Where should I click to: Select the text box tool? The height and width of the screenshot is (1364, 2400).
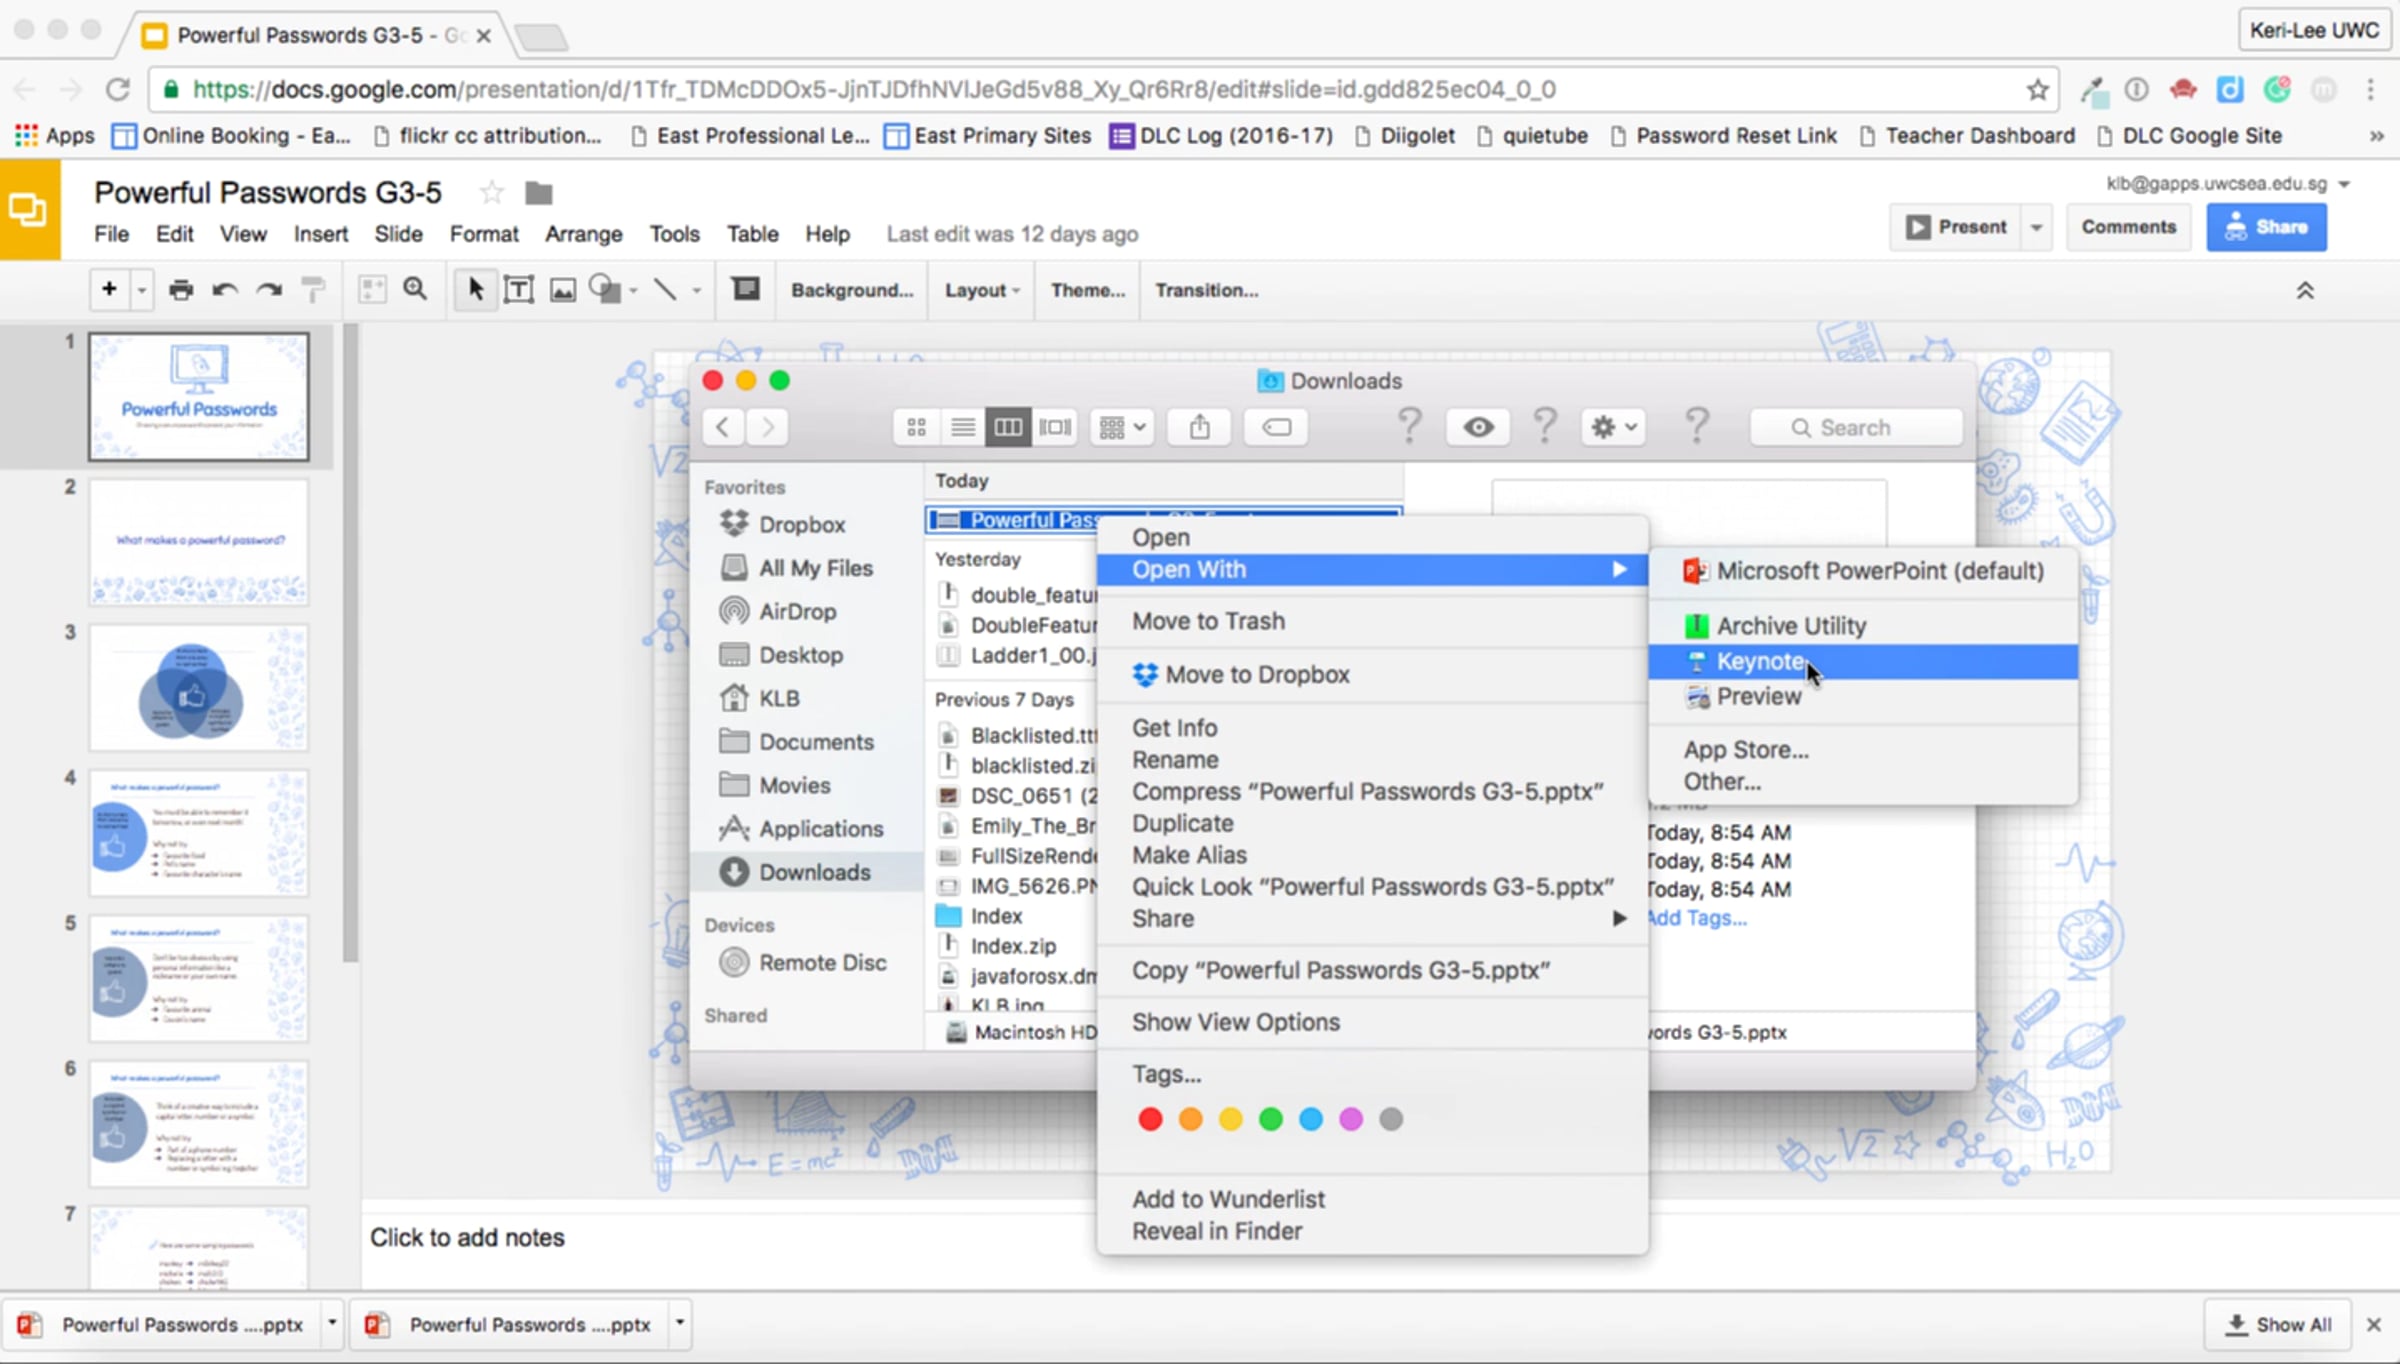coord(518,290)
